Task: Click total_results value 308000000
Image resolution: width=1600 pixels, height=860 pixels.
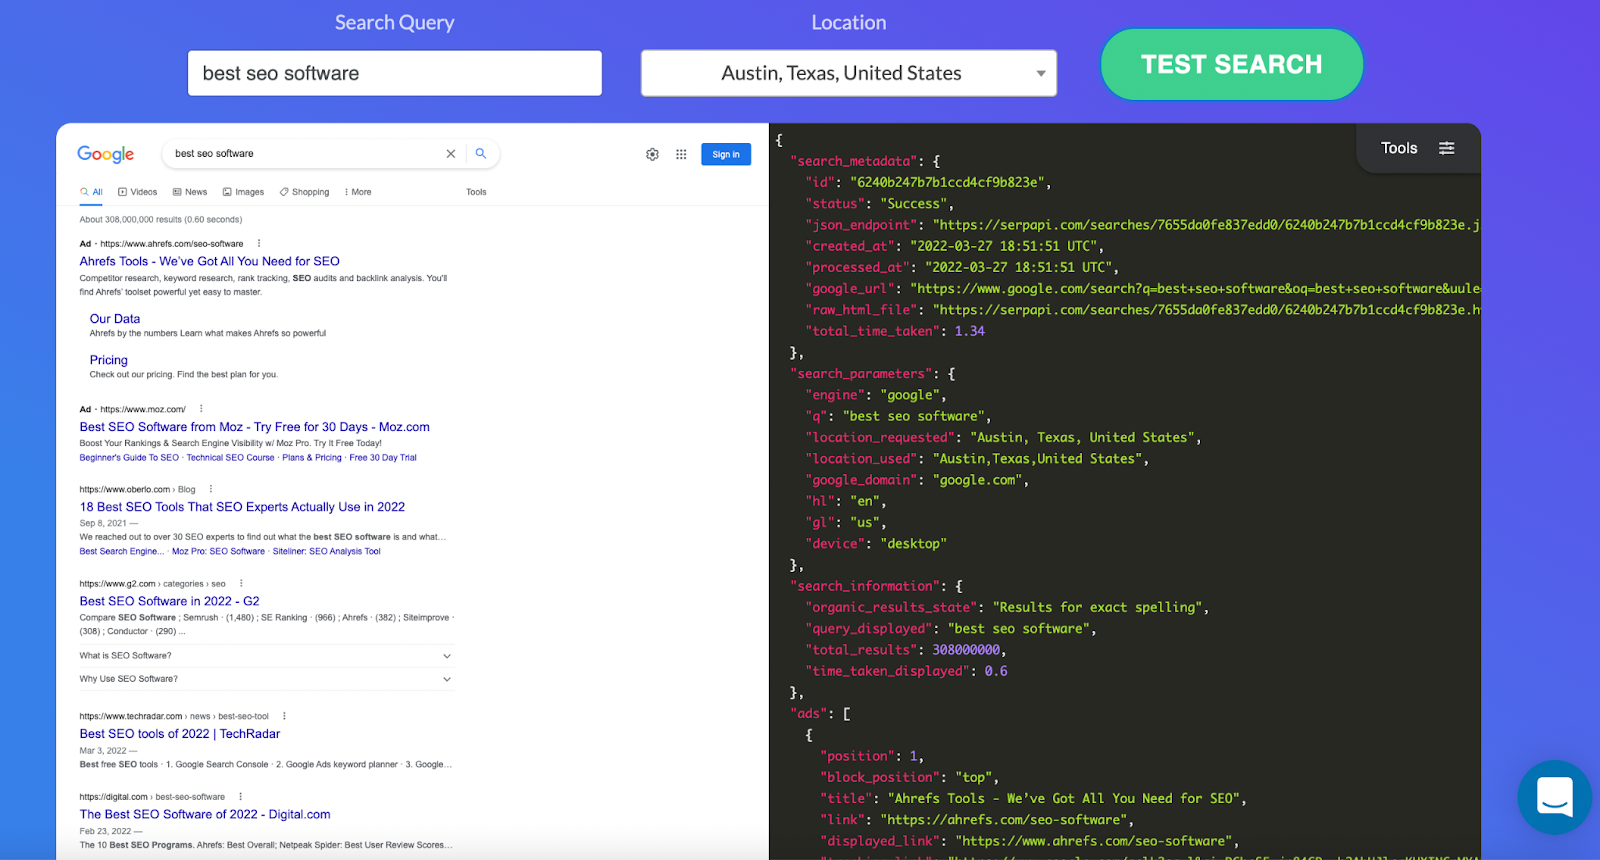Action: click(x=966, y=650)
